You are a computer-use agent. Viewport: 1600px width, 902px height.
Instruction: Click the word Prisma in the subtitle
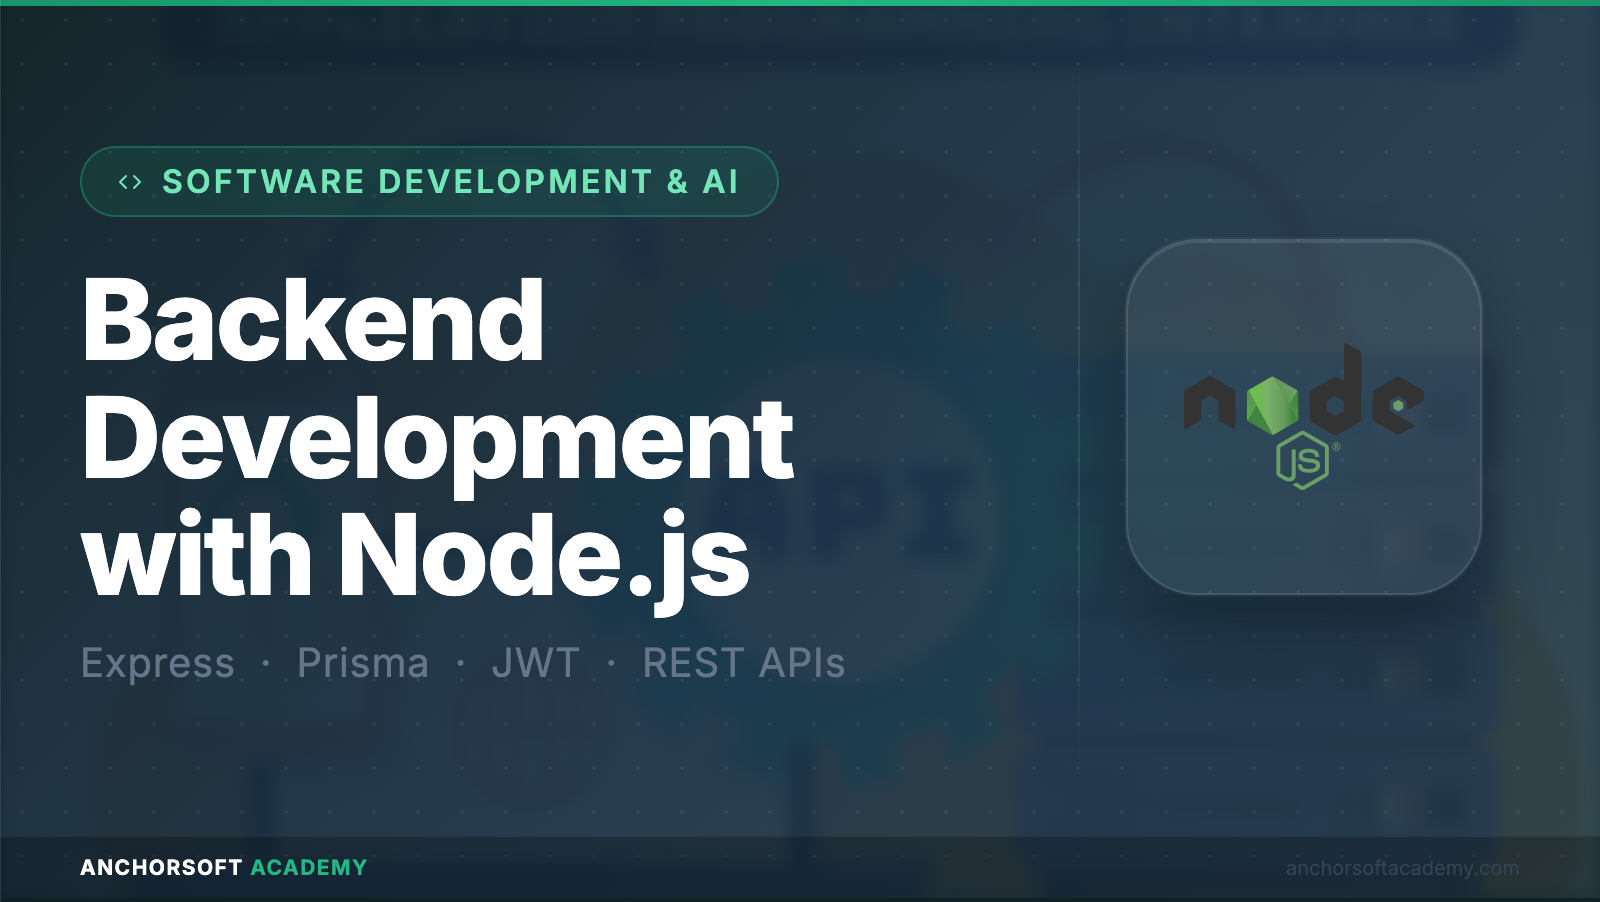click(363, 663)
